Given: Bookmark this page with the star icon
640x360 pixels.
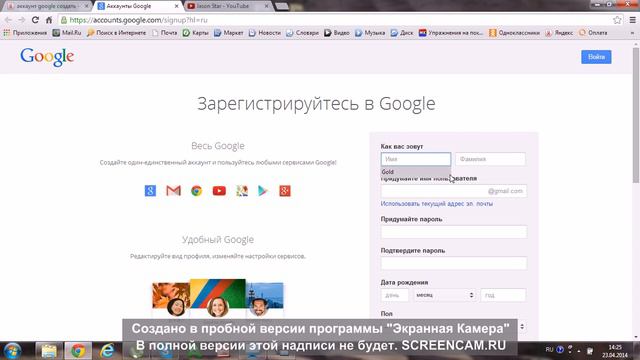Looking at the screenshot, I should [x=617, y=20].
